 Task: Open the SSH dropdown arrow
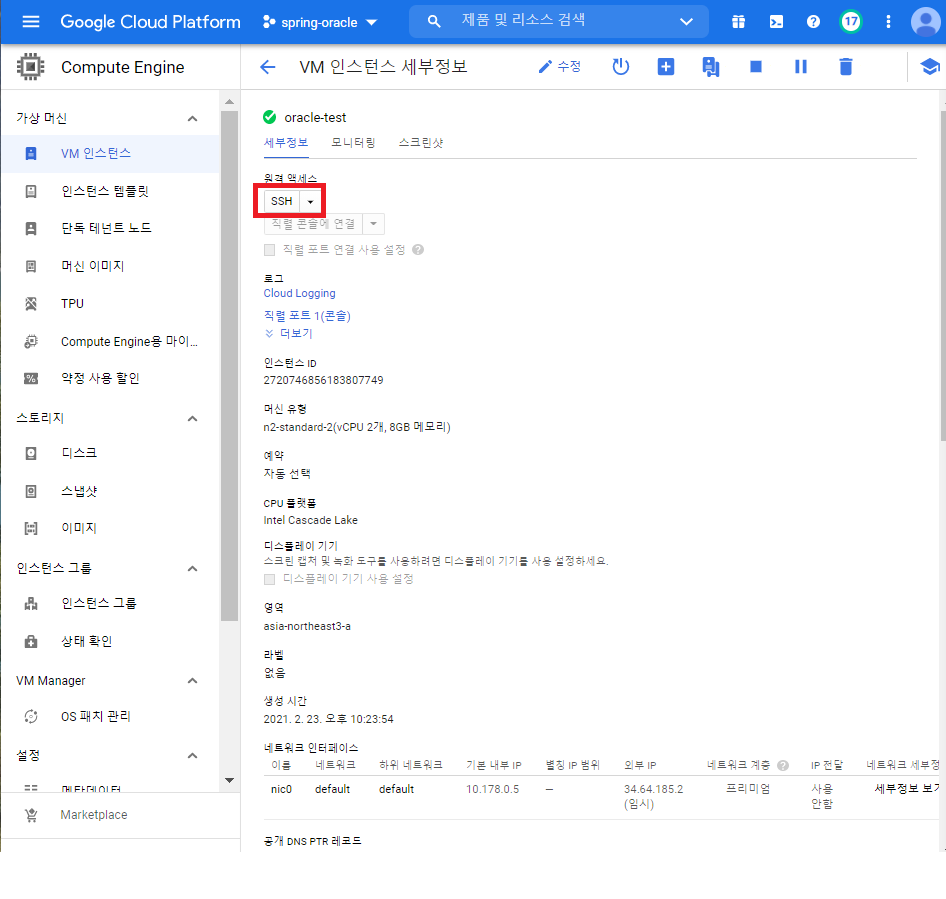(310, 202)
